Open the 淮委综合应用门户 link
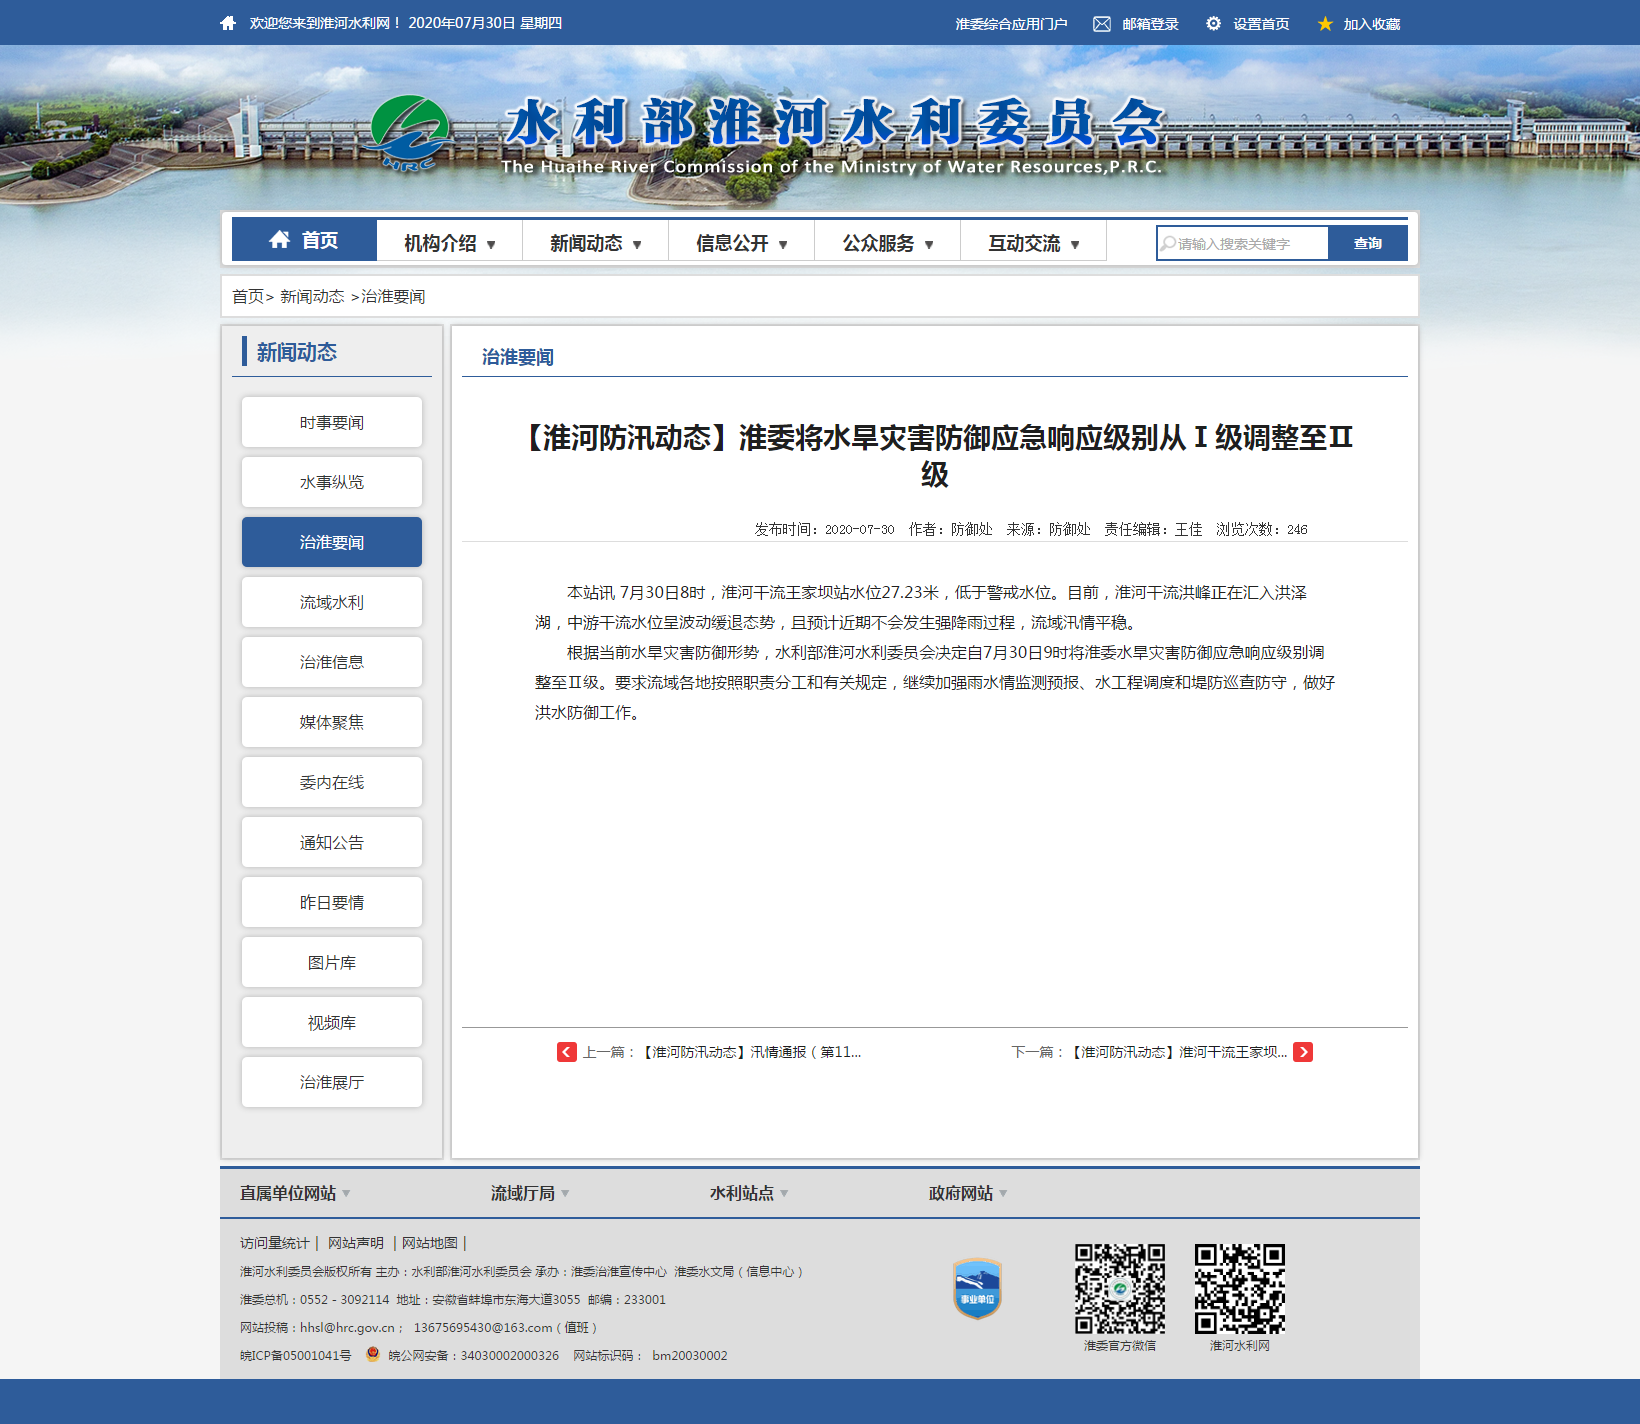 click(1010, 24)
